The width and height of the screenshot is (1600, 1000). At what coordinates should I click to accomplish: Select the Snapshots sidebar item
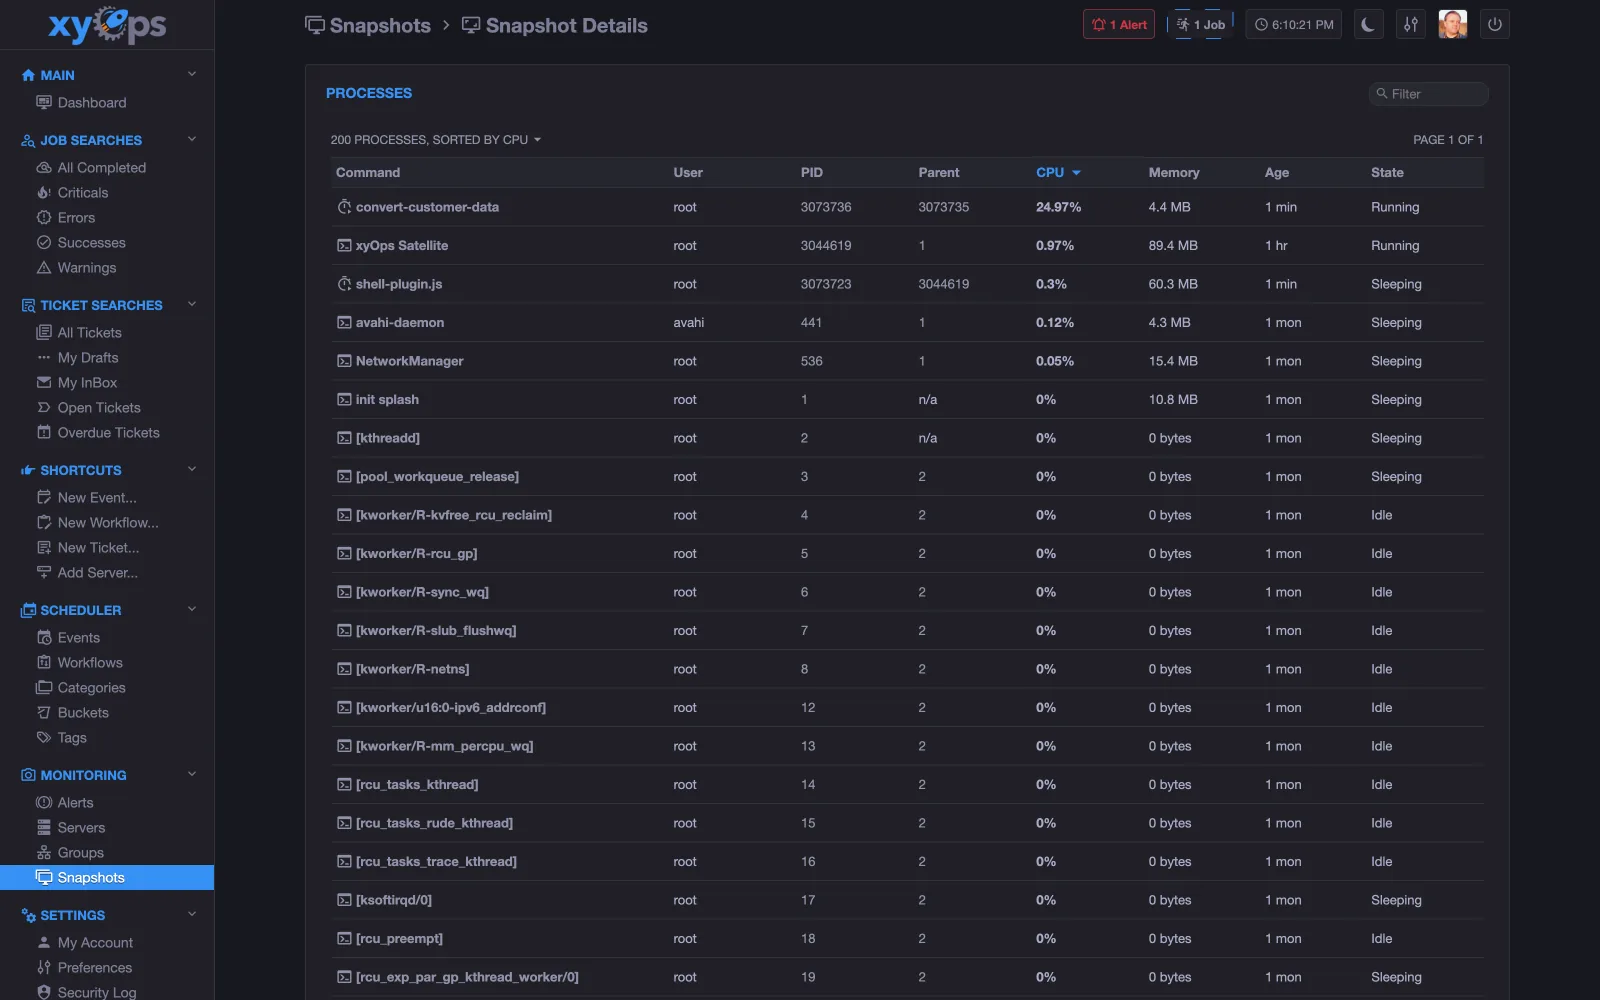click(x=107, y=877)
